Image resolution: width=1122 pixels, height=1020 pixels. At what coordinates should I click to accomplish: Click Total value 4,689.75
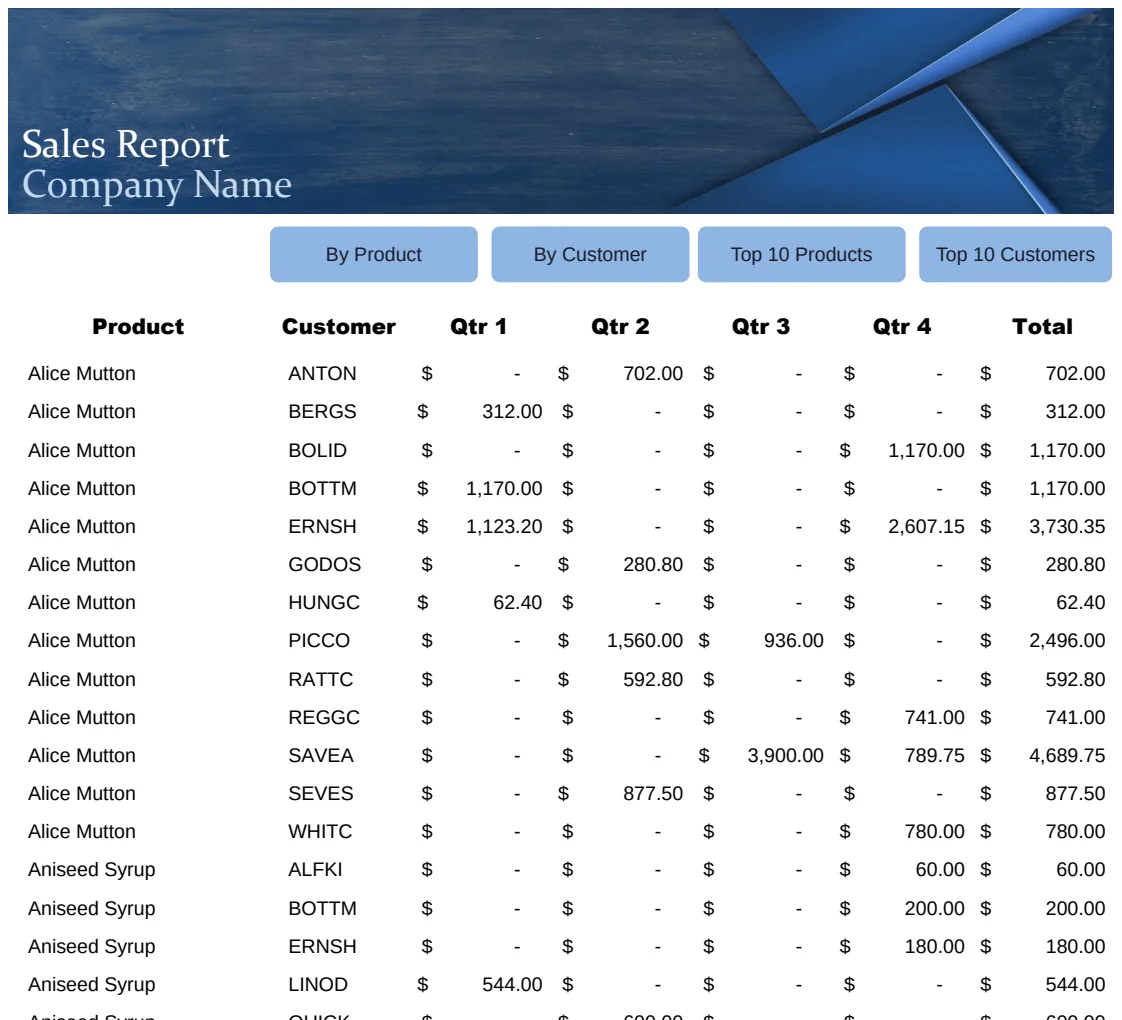point(1067,755)
